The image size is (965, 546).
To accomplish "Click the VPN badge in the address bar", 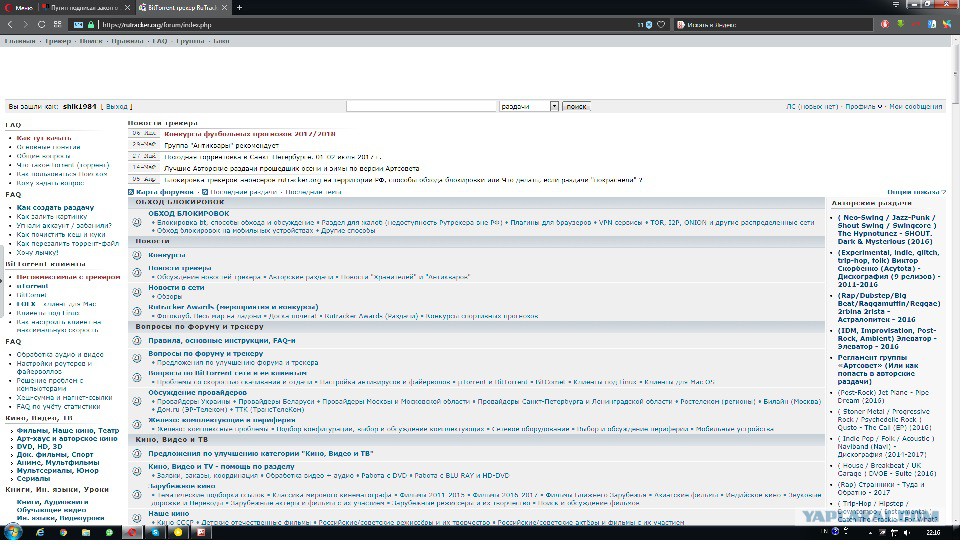I will pyautogui.click(x=79, y=25).
